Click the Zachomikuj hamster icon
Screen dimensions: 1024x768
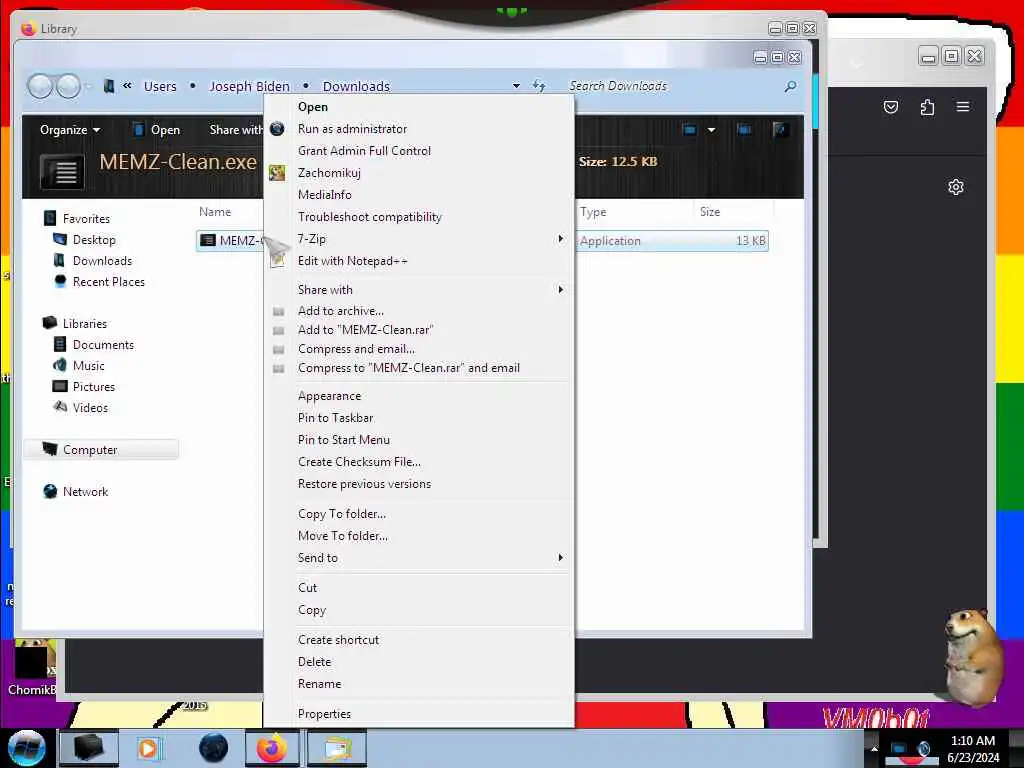(x=277, y=173)
